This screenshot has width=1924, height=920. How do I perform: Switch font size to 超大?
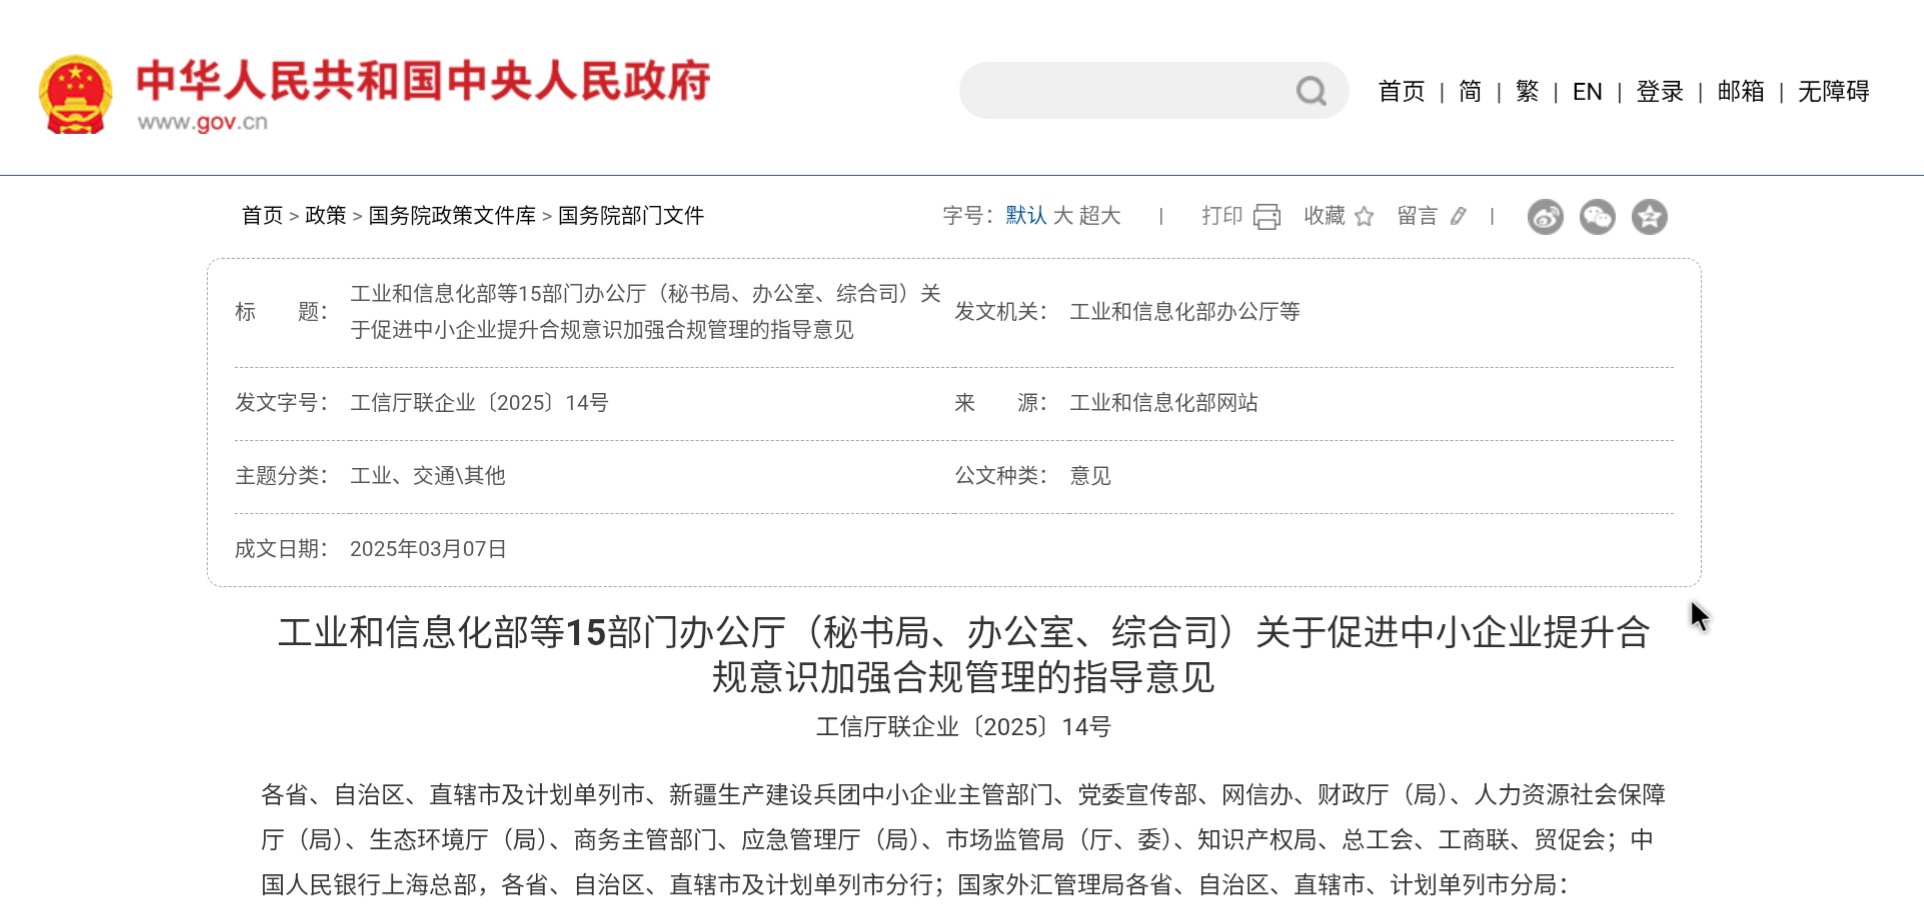coord(1100,216)
